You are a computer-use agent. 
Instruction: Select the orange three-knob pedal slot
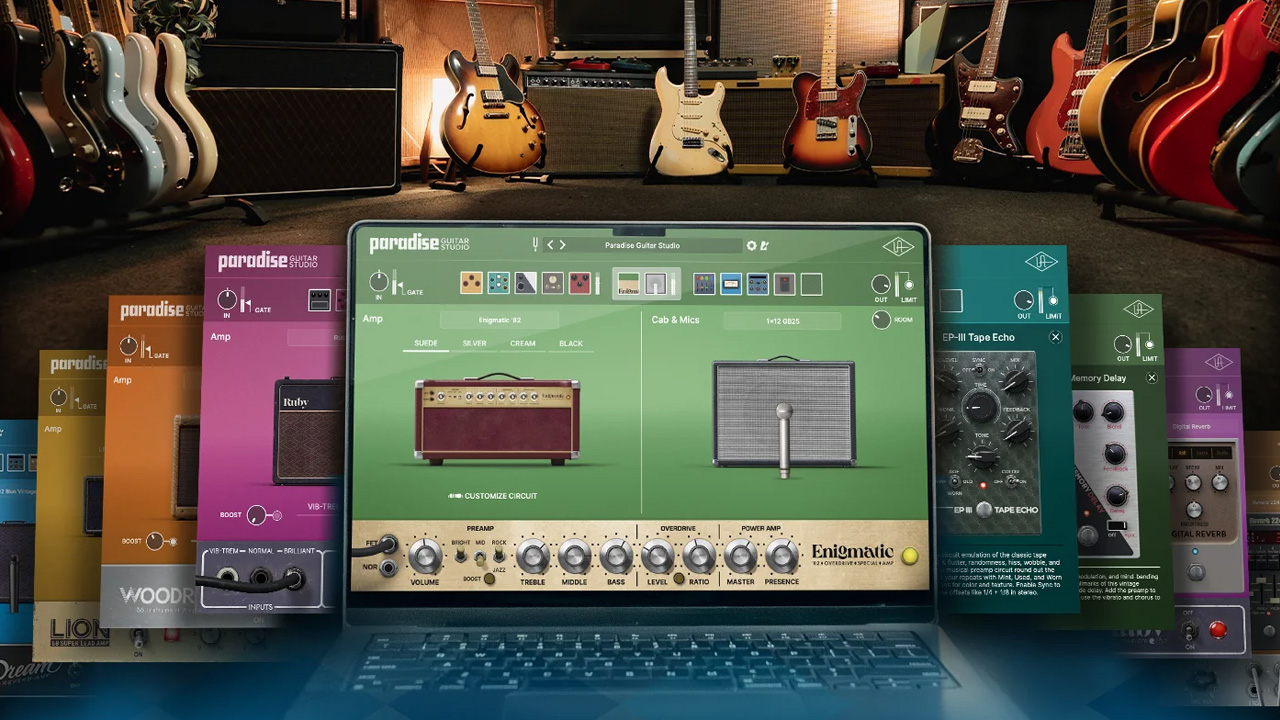click(471, 284)
